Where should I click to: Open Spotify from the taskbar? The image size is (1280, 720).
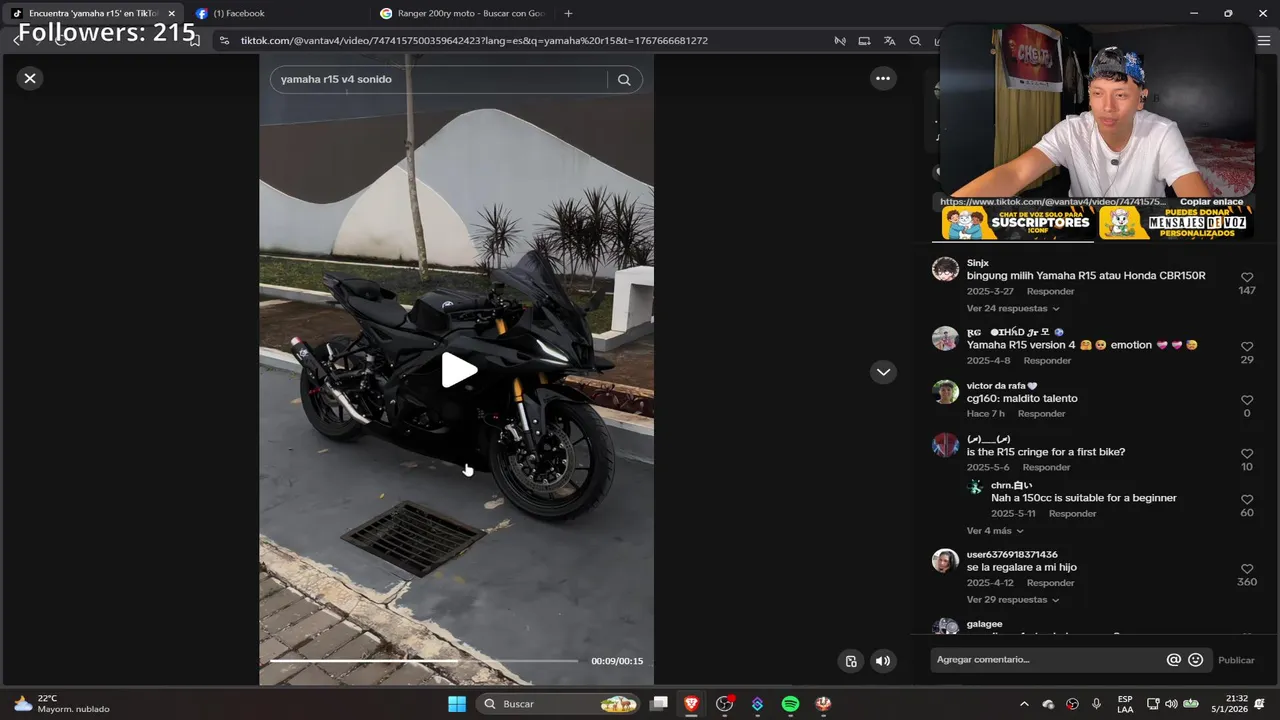790,704
